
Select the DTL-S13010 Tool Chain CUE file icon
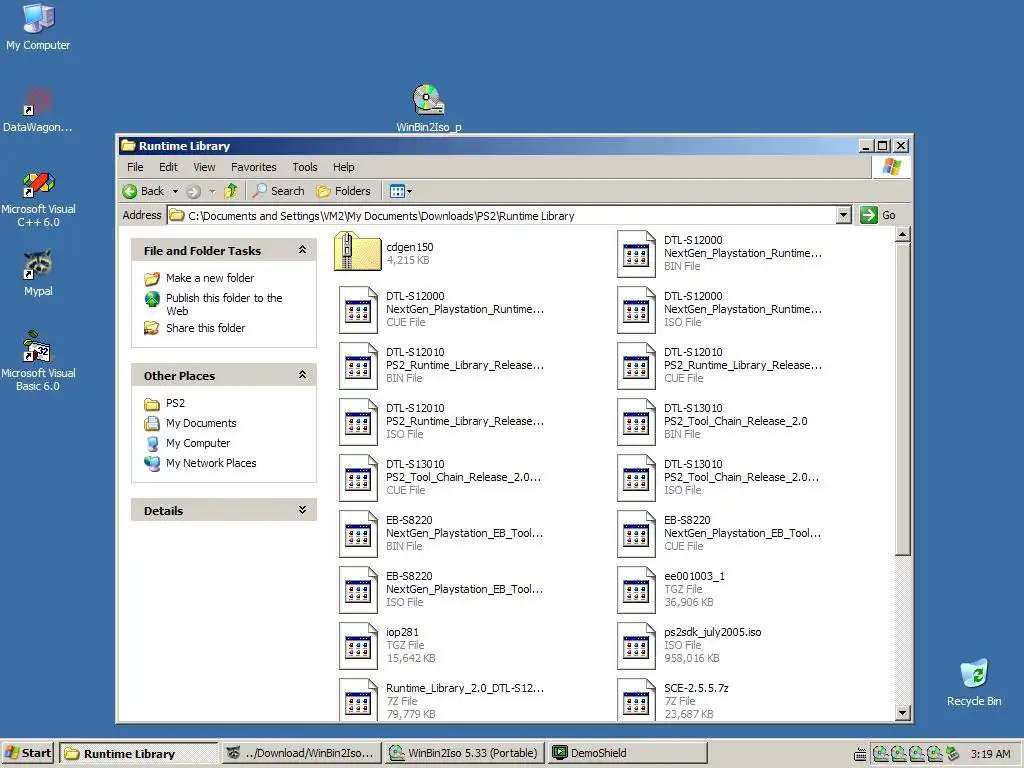(358, 479)
